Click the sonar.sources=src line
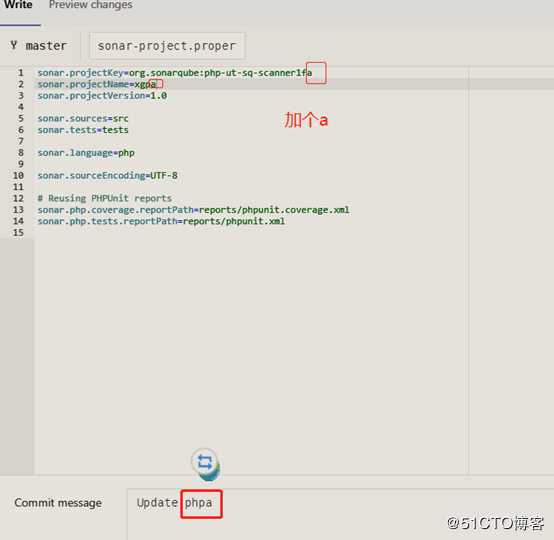This screenshot has height=540, width=554. click(x=83, y=118)
